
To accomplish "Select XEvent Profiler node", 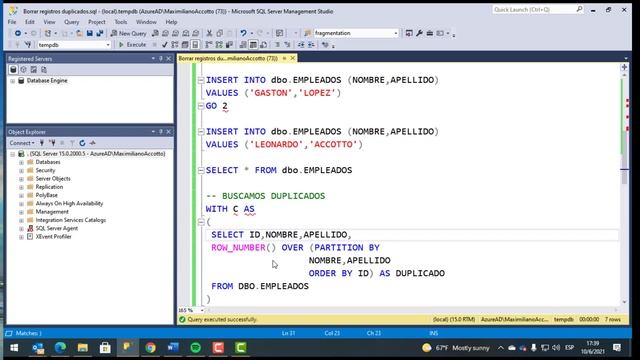I will (53, 237).
